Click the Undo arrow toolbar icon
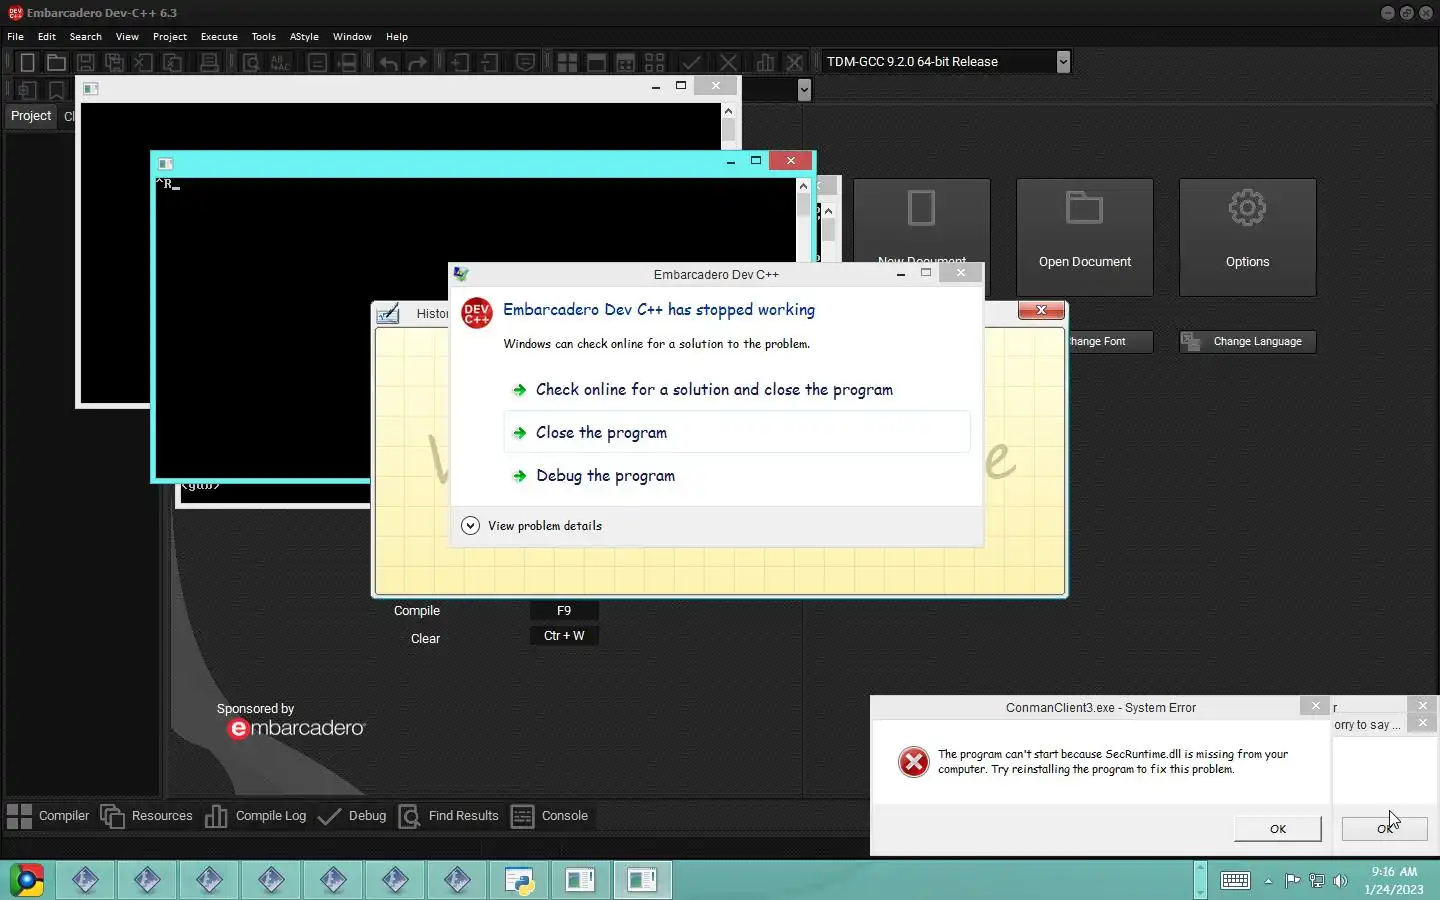1440x900 pixels. click(388, 62)
